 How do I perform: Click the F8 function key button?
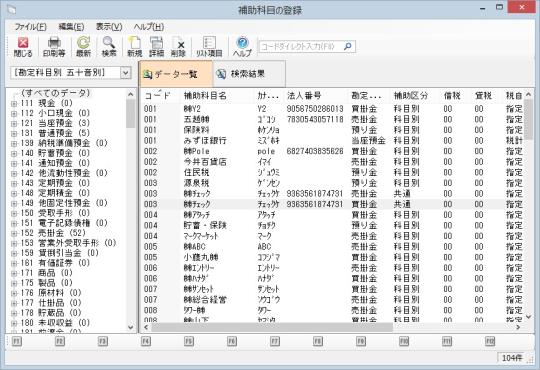[x=318, y=341]
